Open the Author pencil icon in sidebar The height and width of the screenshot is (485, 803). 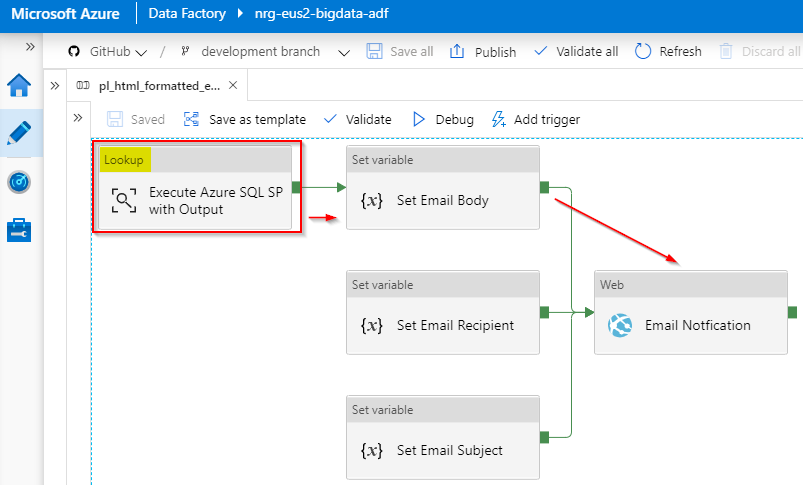pos(19,133)
